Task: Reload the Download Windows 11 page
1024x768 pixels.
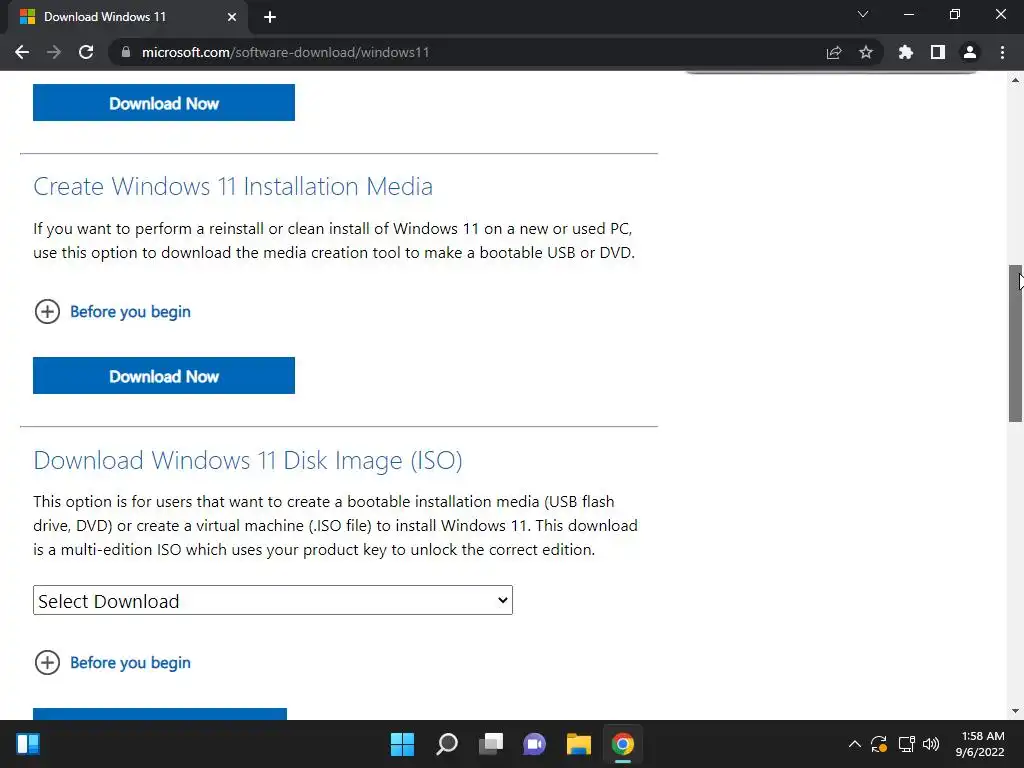Action: pos(86,52)
